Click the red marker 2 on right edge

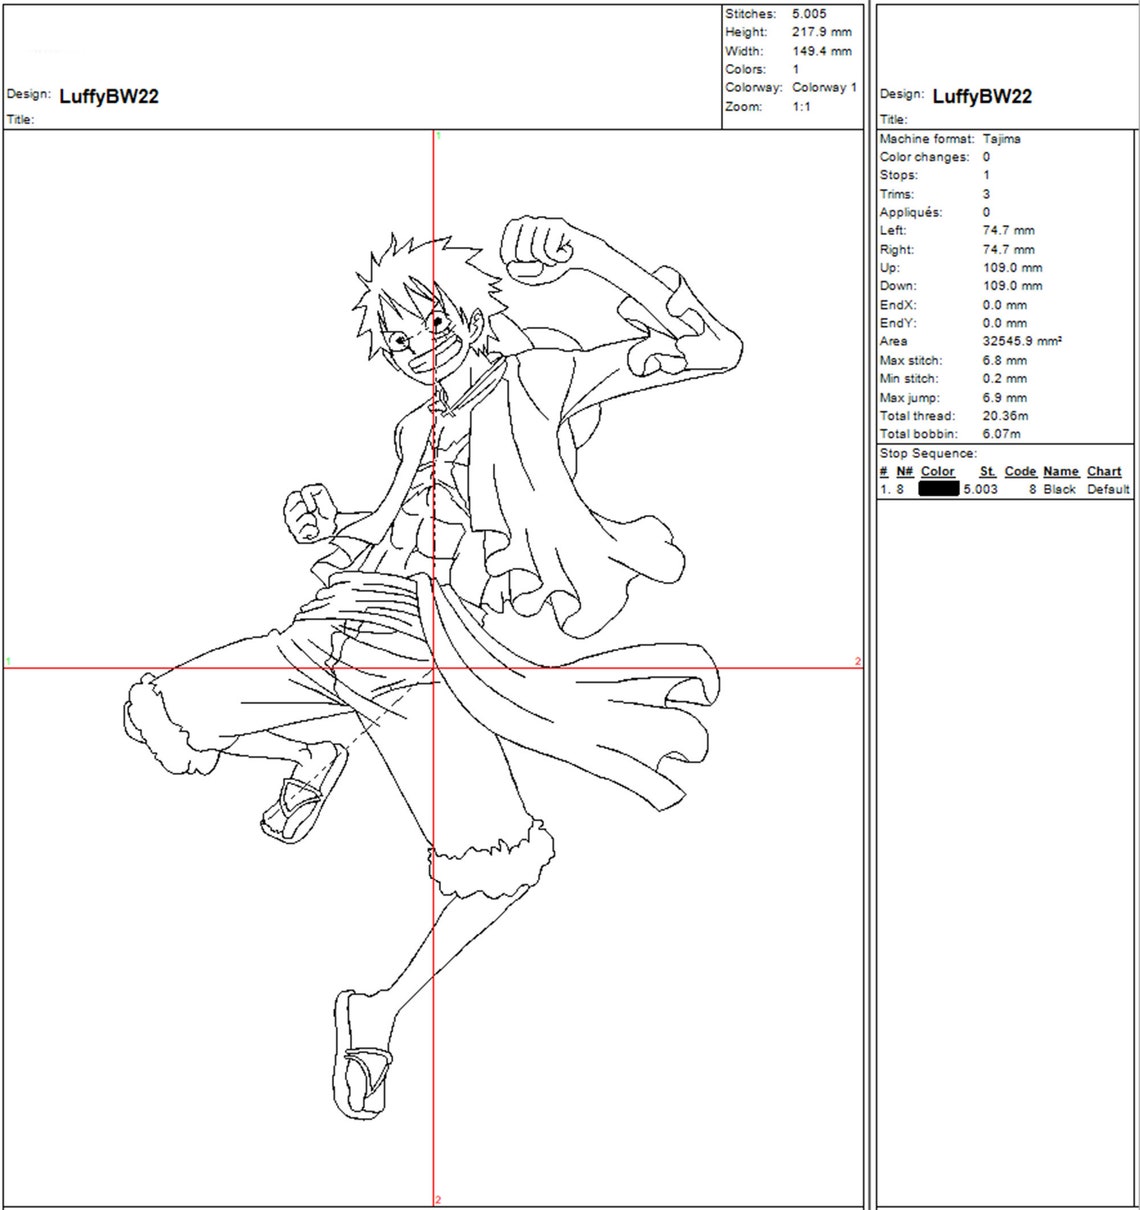858,660
